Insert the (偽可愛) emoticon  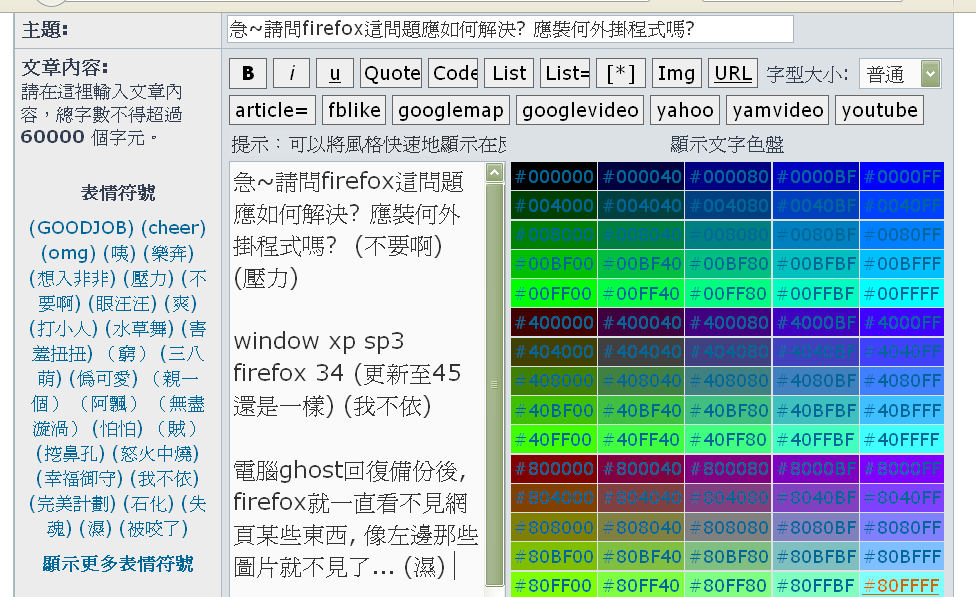click(x=103, y=378)
